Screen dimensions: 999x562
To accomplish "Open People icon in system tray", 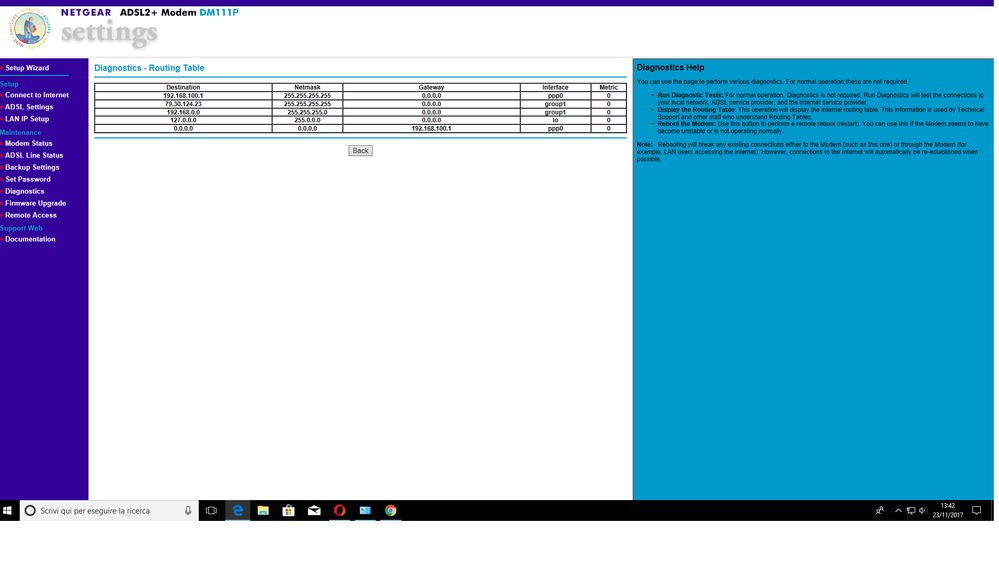I will pos(880,510).
